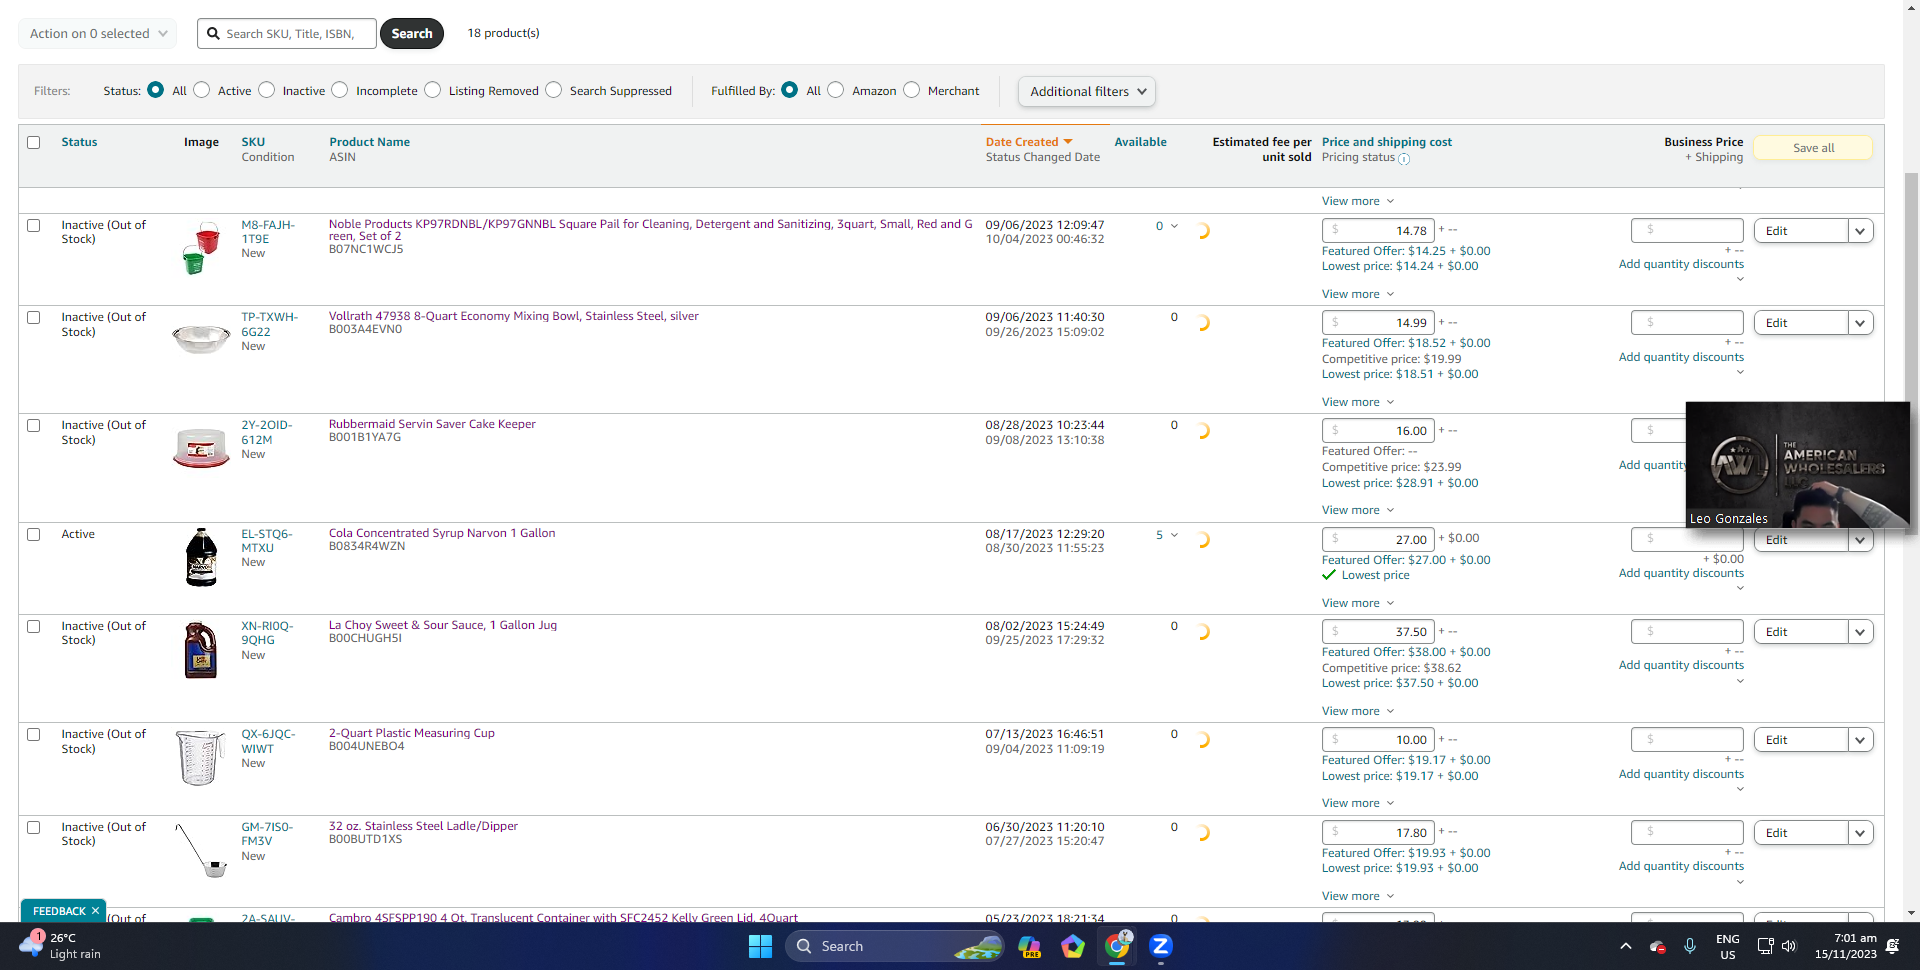Expand View more under Cola Syrup price
The width and height of the screenshot is (1920, 970).
pyautogui.click(x=1357, y=603)
